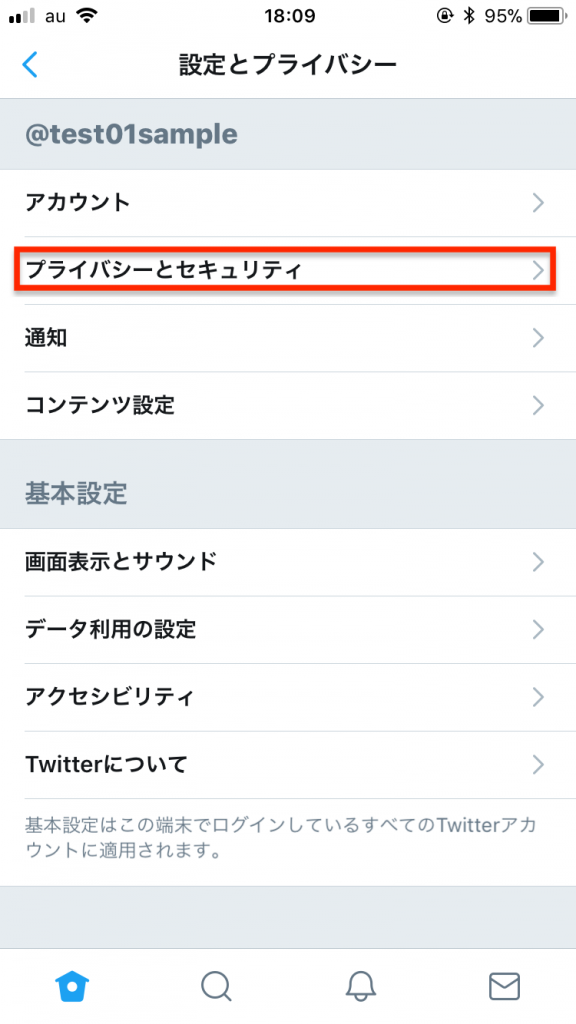576x1024 pixels.
Task: Tap the Wi-Fi status icon
Action: (x=86, y=16)
